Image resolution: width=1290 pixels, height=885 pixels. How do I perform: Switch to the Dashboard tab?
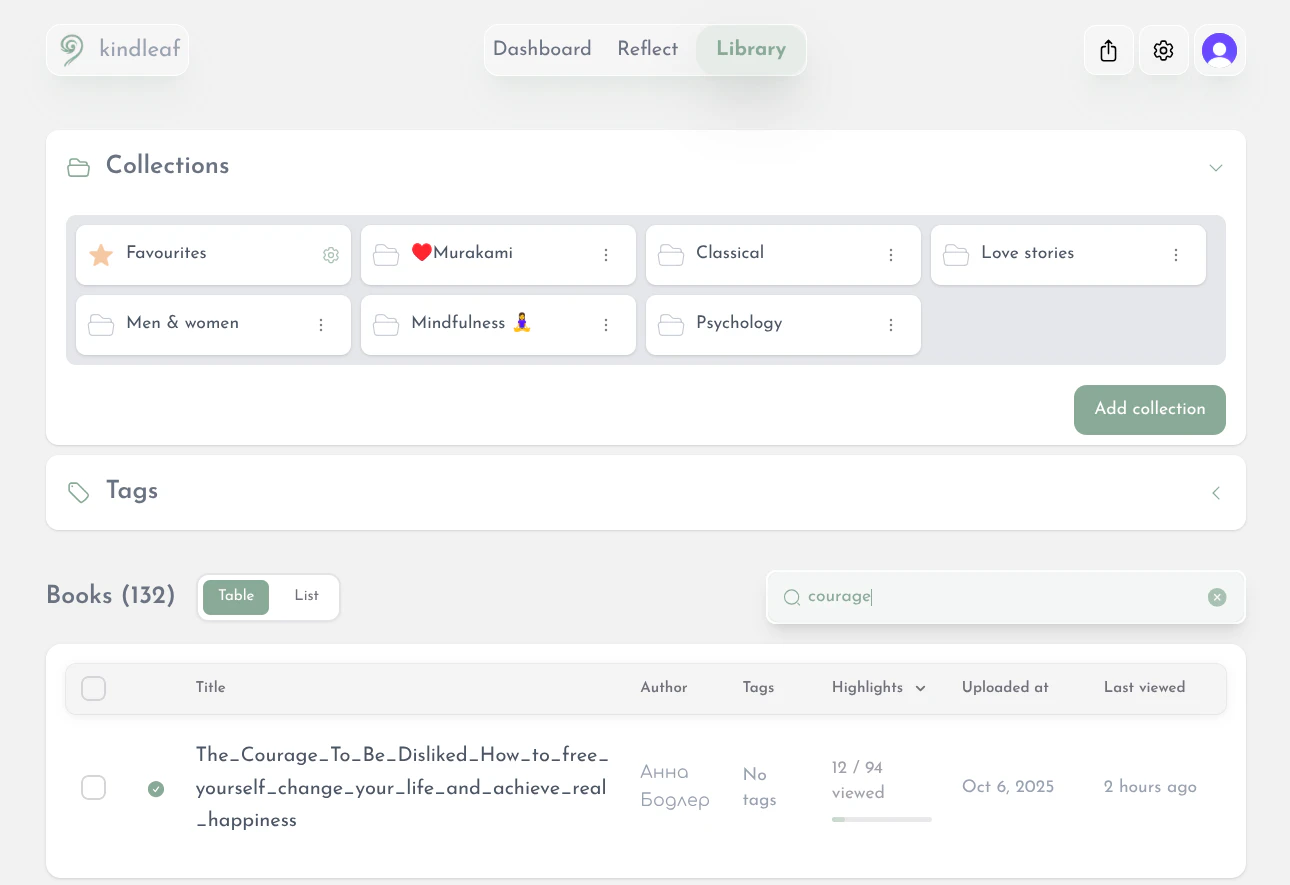coord(542,49)
